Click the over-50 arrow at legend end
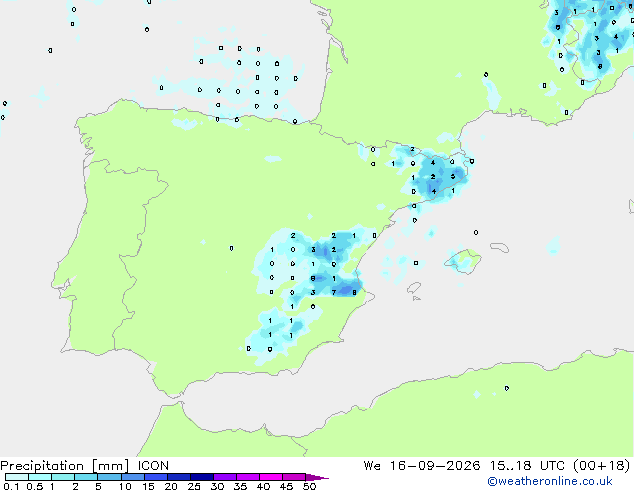634x490 pixels. (317, 477)
